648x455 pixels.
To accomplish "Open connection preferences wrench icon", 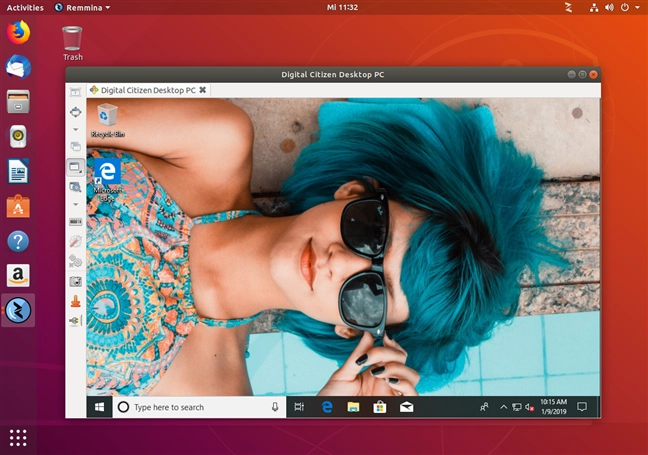I will click(75, 241).
